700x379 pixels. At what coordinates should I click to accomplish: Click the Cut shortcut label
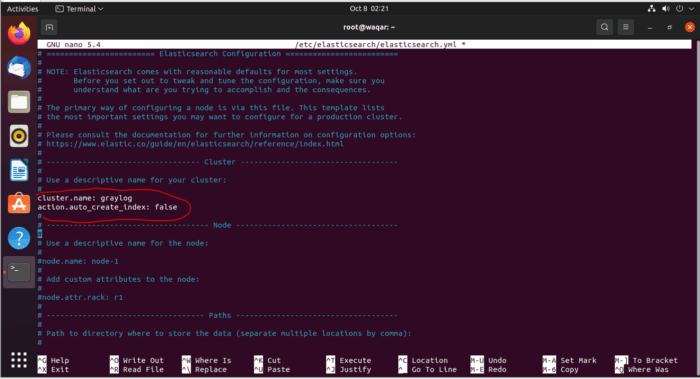[x=274, y=360]
